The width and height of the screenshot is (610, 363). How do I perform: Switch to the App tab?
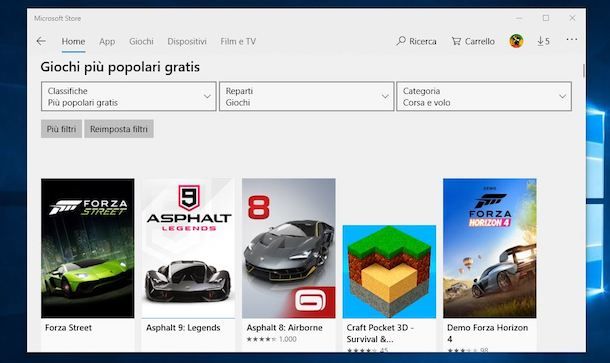point(107,42)
